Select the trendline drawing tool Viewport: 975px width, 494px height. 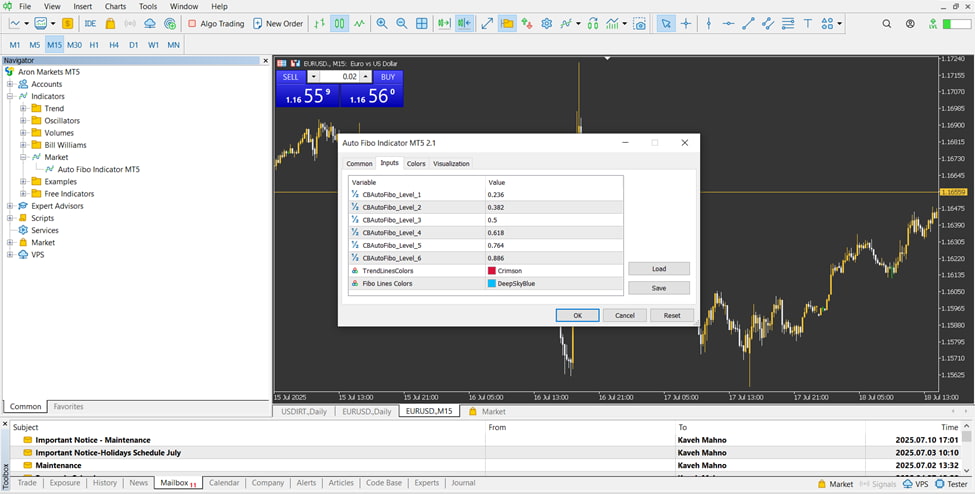tap(748, 24)
